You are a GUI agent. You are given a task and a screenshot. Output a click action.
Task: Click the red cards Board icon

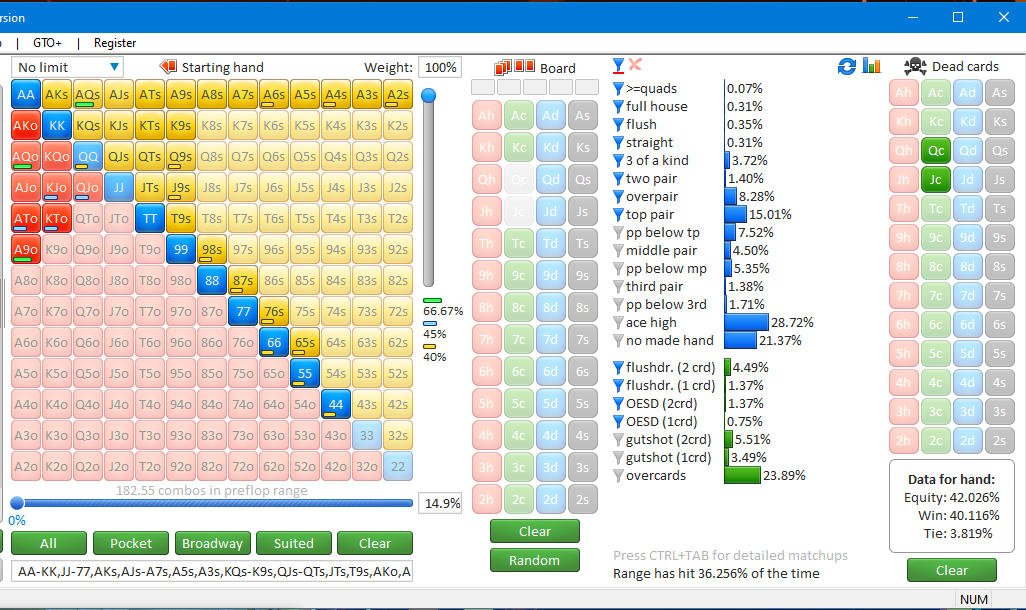coord(515,67)
